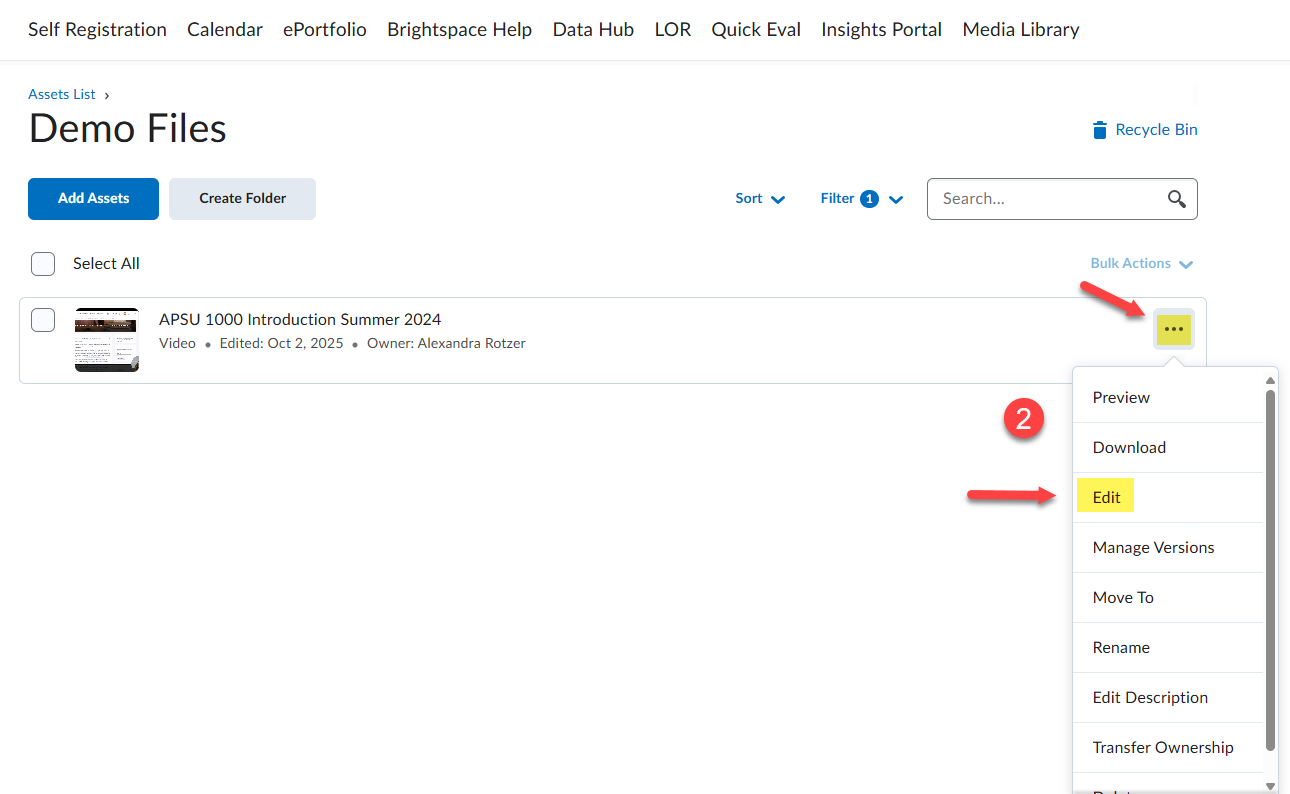This screenshot has height=794, width=1290.
Task: Select Rename in the actions menu
Action: click(1120, 647)
